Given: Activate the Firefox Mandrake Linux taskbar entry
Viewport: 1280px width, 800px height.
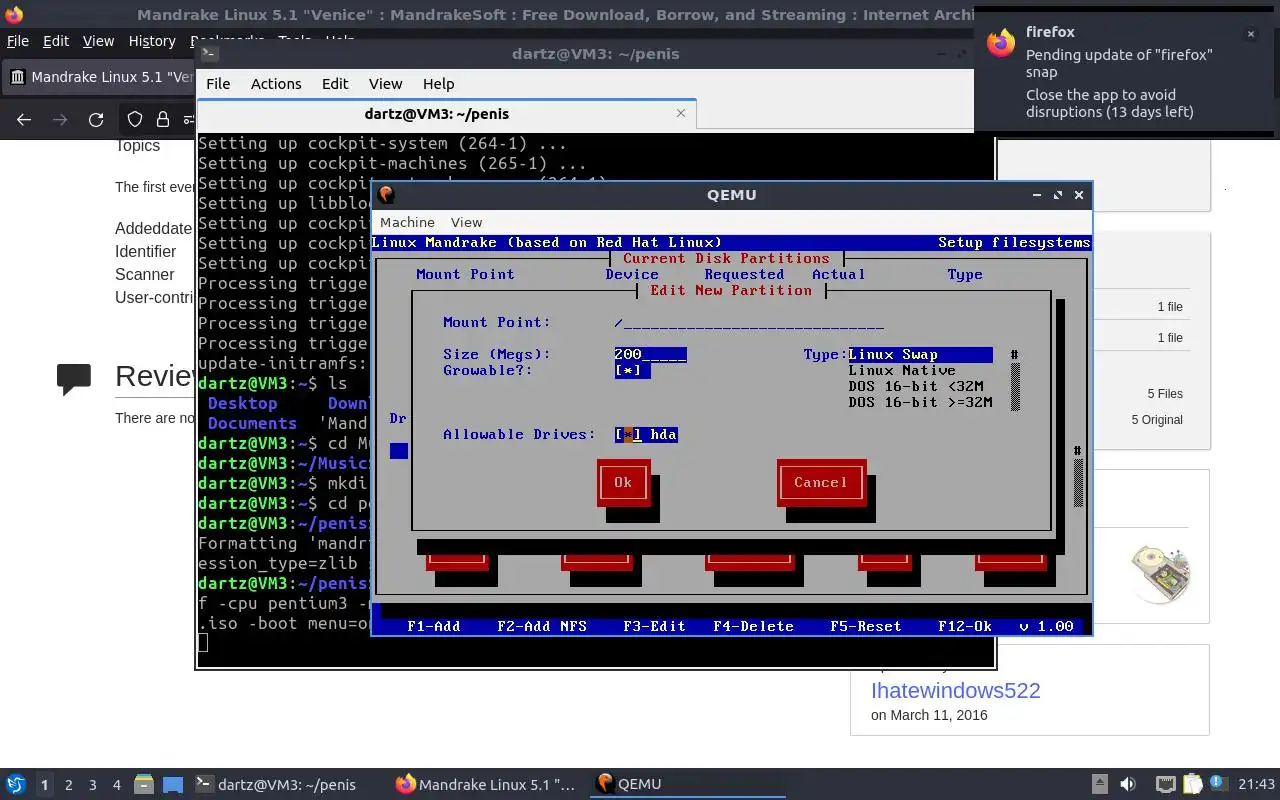Looking at the screenshot, I should (486, 784).
